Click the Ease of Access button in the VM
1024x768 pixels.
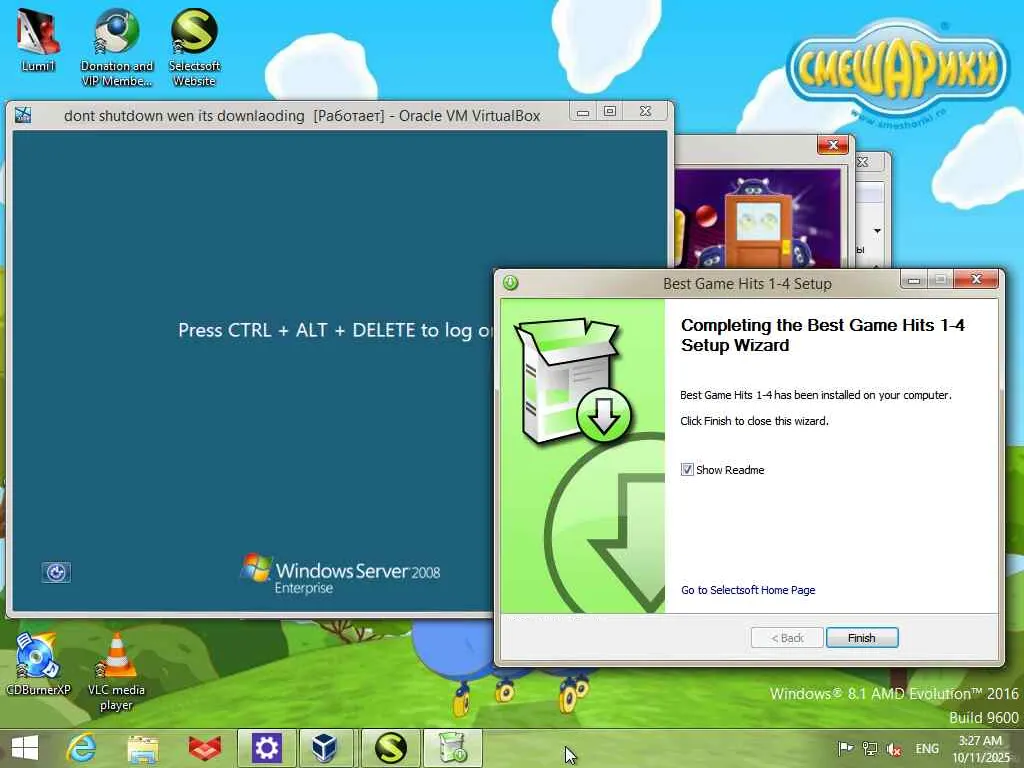[x=56, y=572]
